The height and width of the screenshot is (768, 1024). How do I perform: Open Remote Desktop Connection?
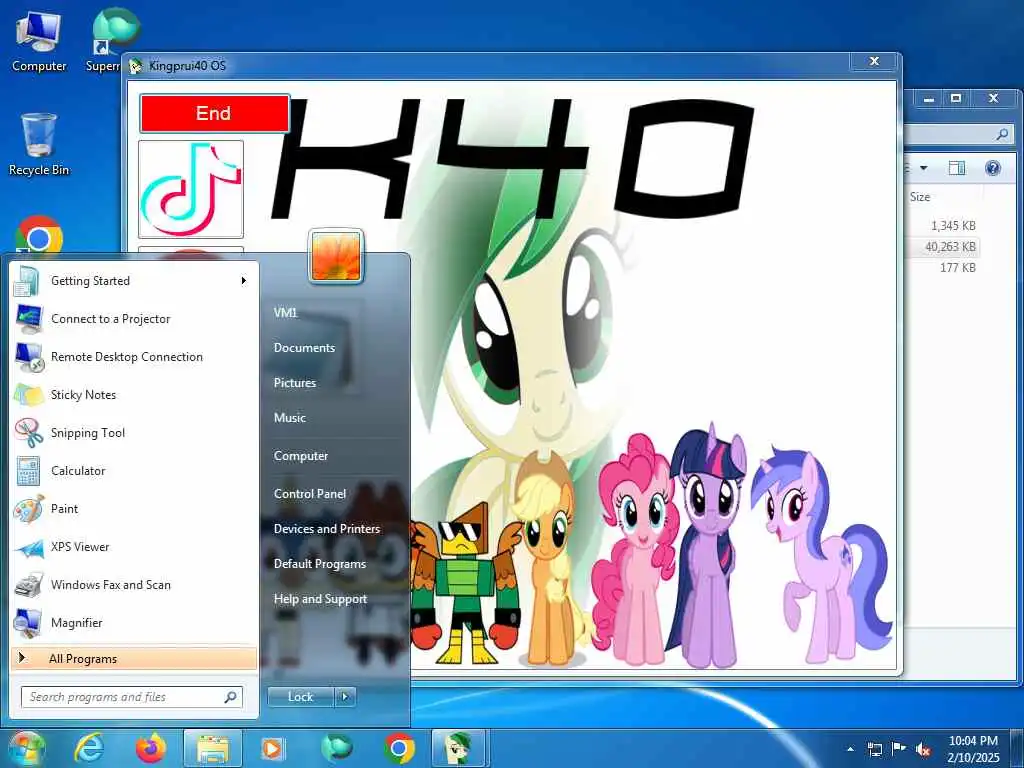134,357
